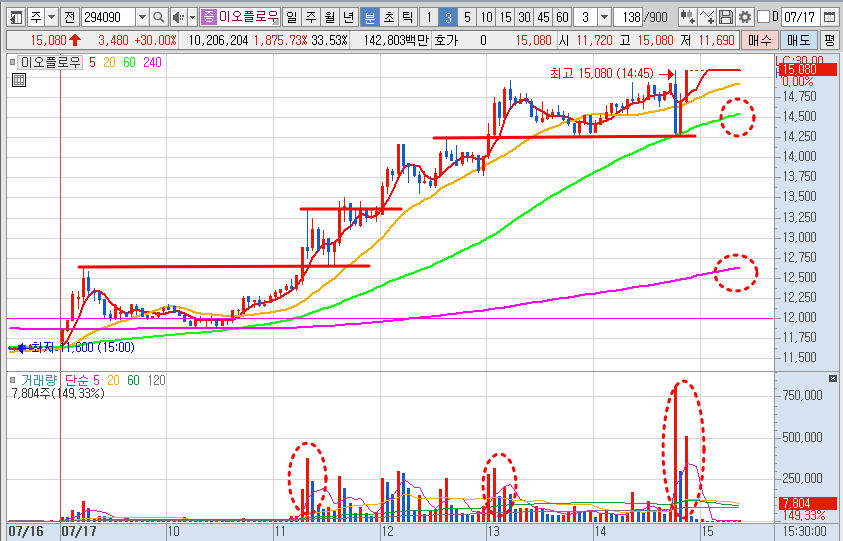Image resolution: width=843 pixels, height=541 pixels.
Task: Click the floppy disk save icon
Action: coord(726,18)
